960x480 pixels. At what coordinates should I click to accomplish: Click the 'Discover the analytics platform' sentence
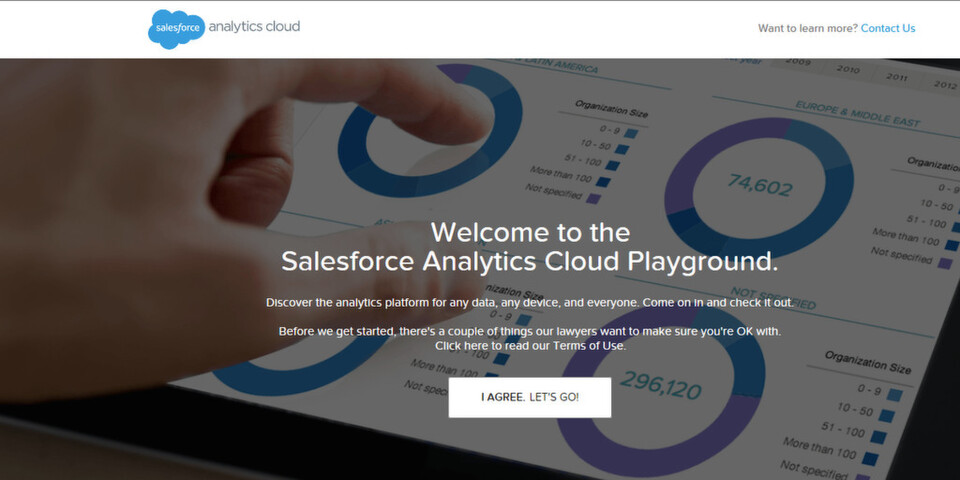pyautogui.click(x=530, y=302)
